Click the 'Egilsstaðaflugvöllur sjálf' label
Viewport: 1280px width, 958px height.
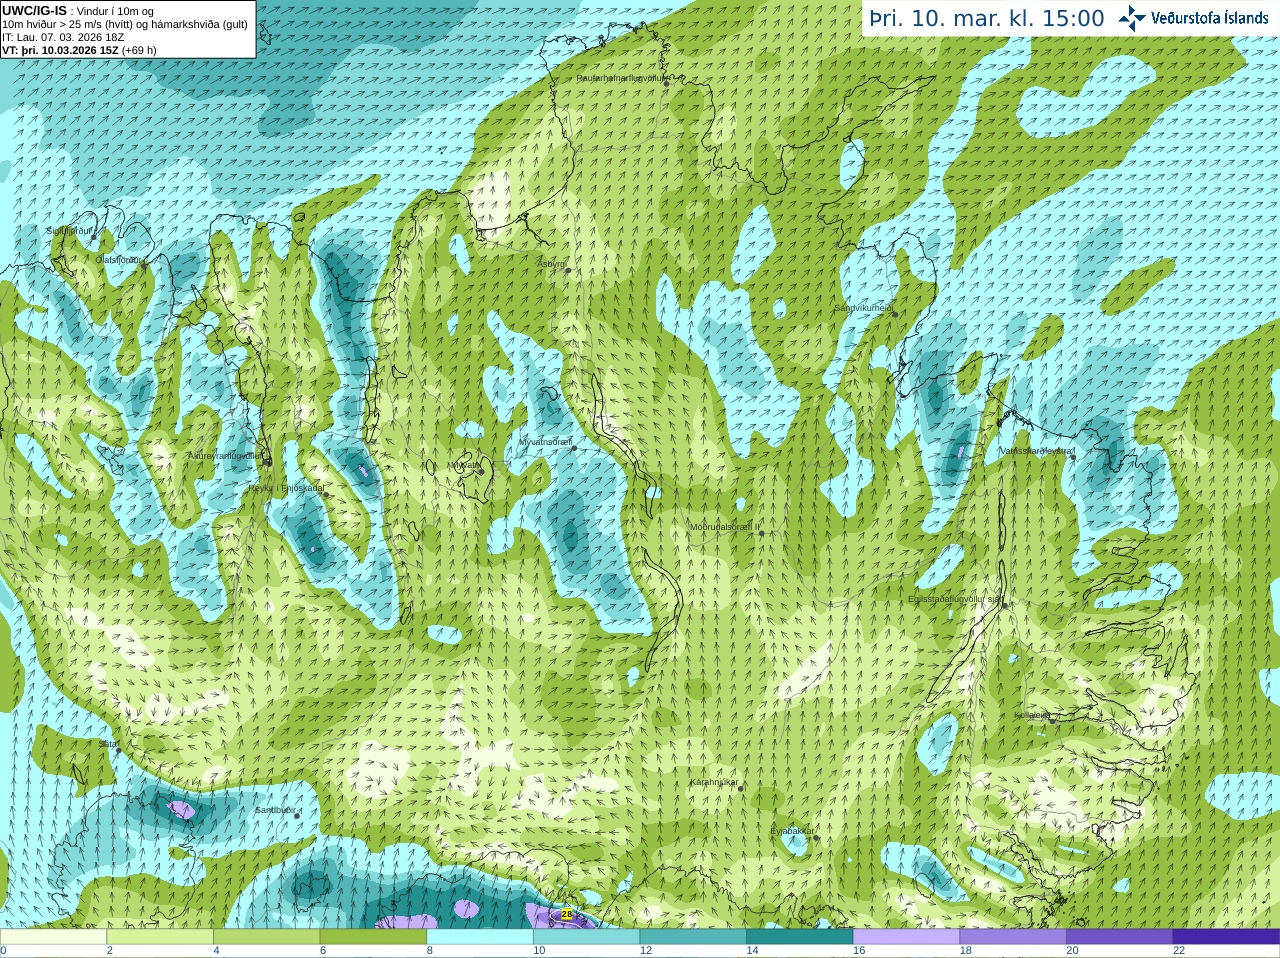[x=955, y=599]
